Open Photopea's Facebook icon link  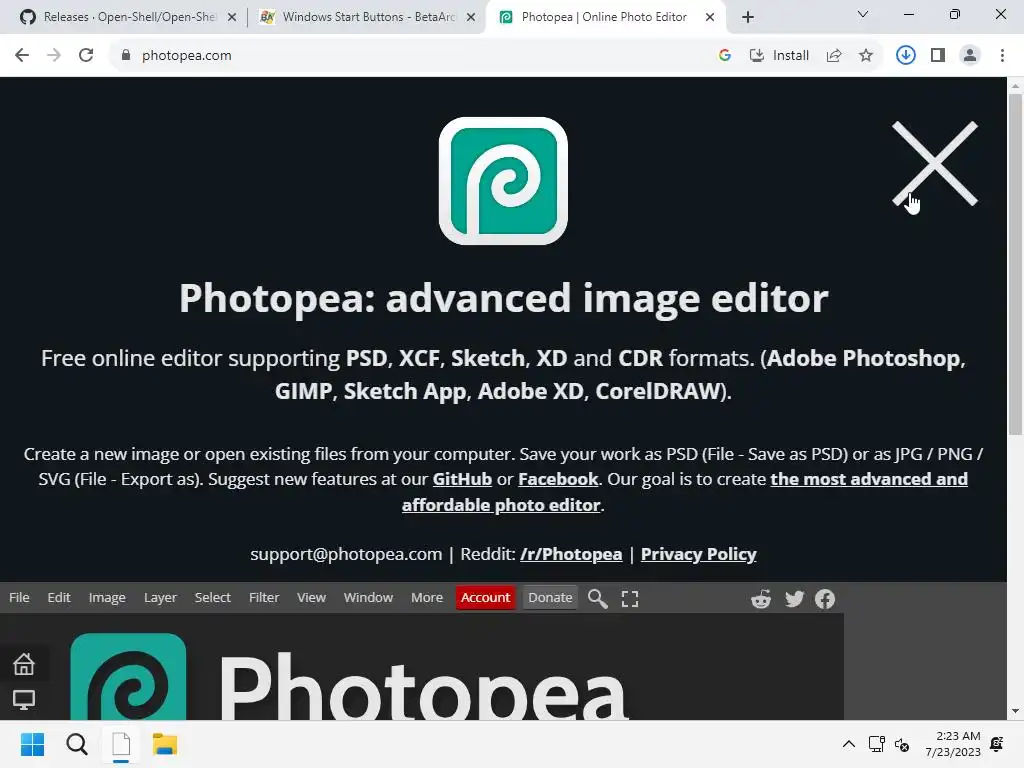pos(825,599)
